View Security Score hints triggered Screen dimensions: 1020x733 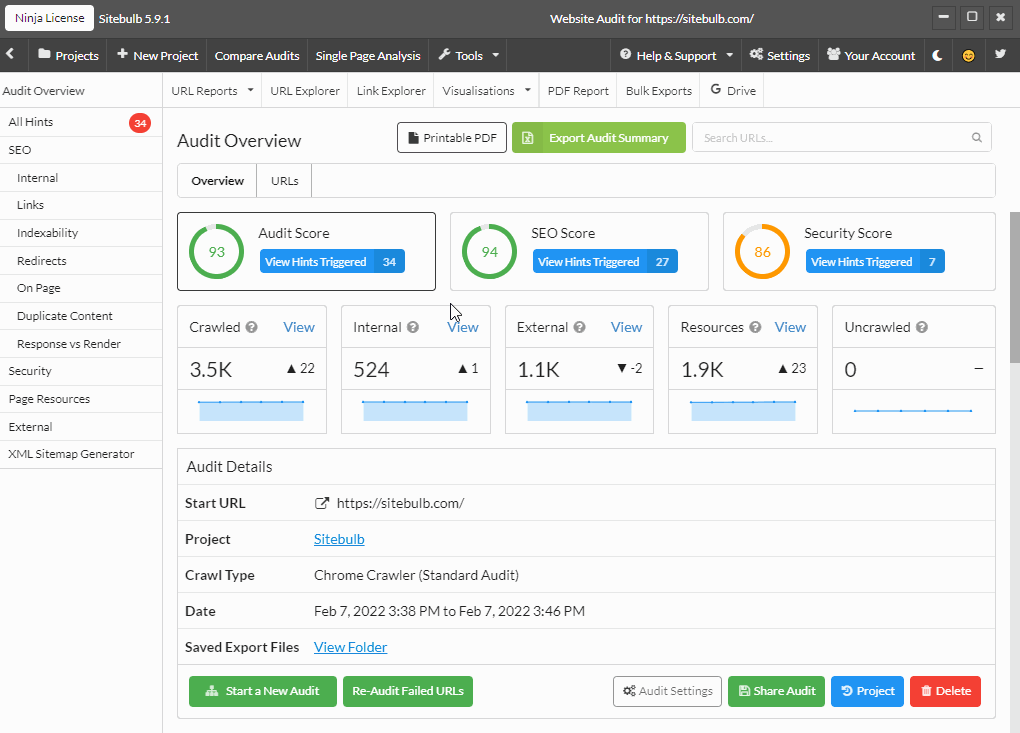[875, 261]
